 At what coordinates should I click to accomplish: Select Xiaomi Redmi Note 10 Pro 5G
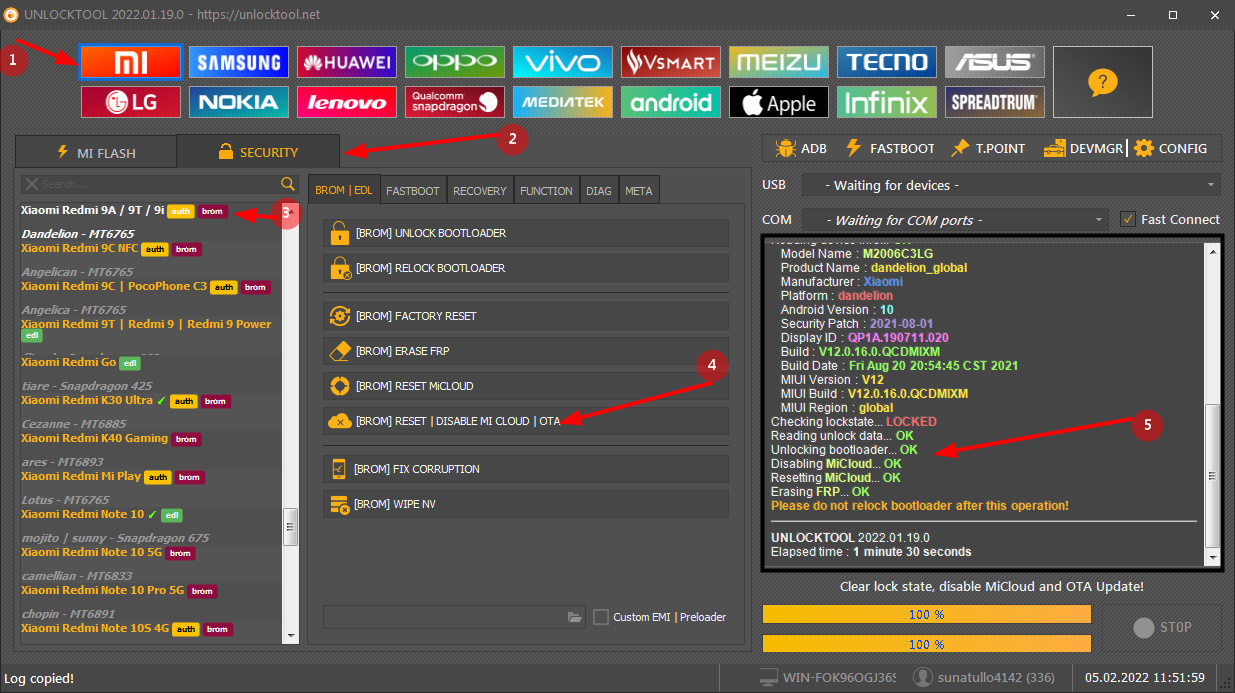click(103, 590)
